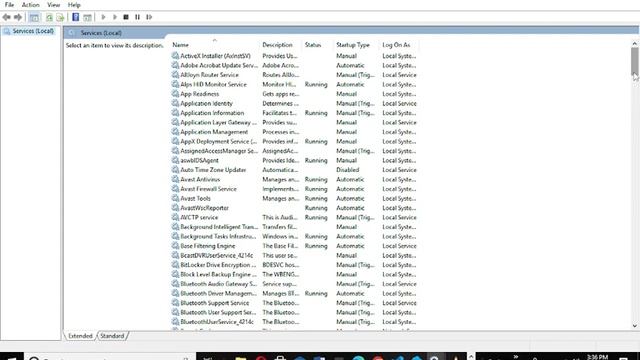Go forward with the Forward arrow
The width and height of the screenshot is (640, 360).
18,17
